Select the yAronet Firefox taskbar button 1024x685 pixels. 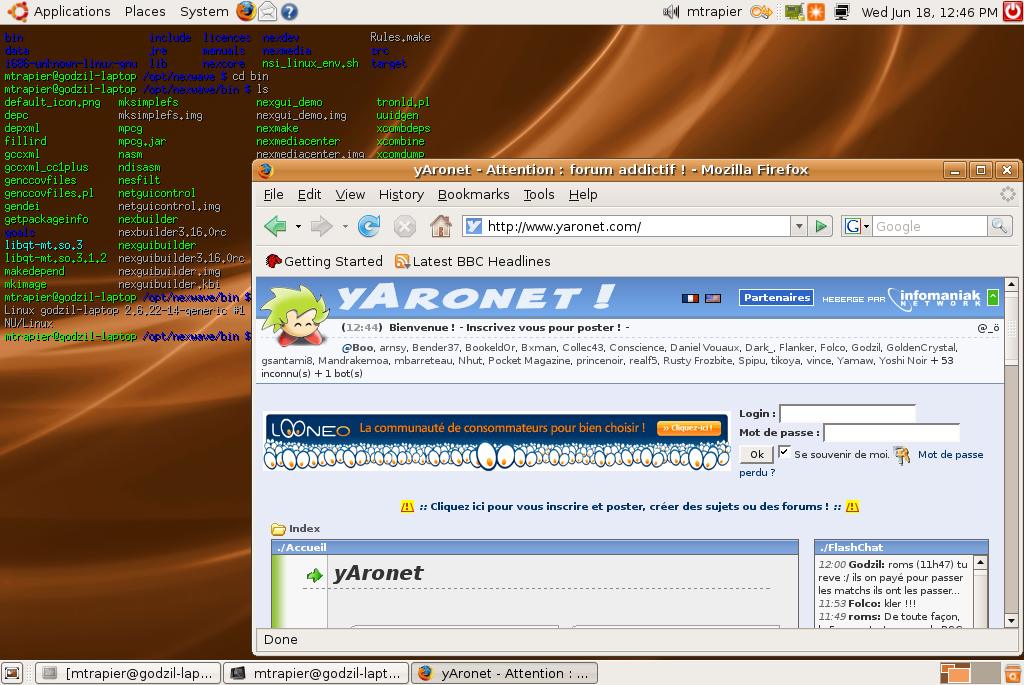pos(504,673)
